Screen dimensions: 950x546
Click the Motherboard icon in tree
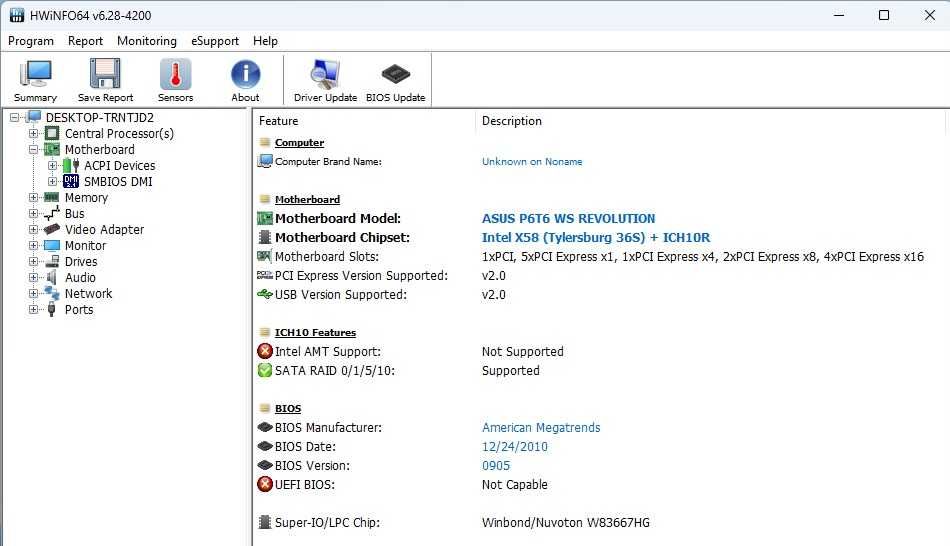pyautogui.click(x=52, y=149)
